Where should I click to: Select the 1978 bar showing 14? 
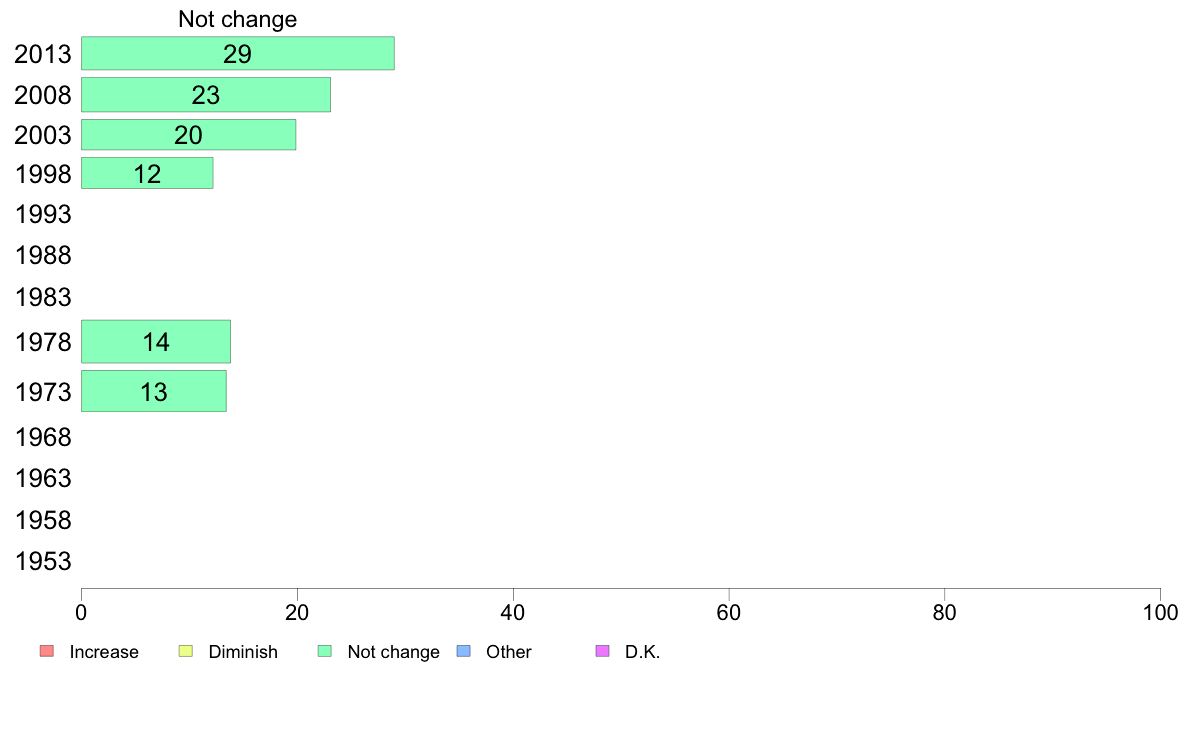[156, 342]
